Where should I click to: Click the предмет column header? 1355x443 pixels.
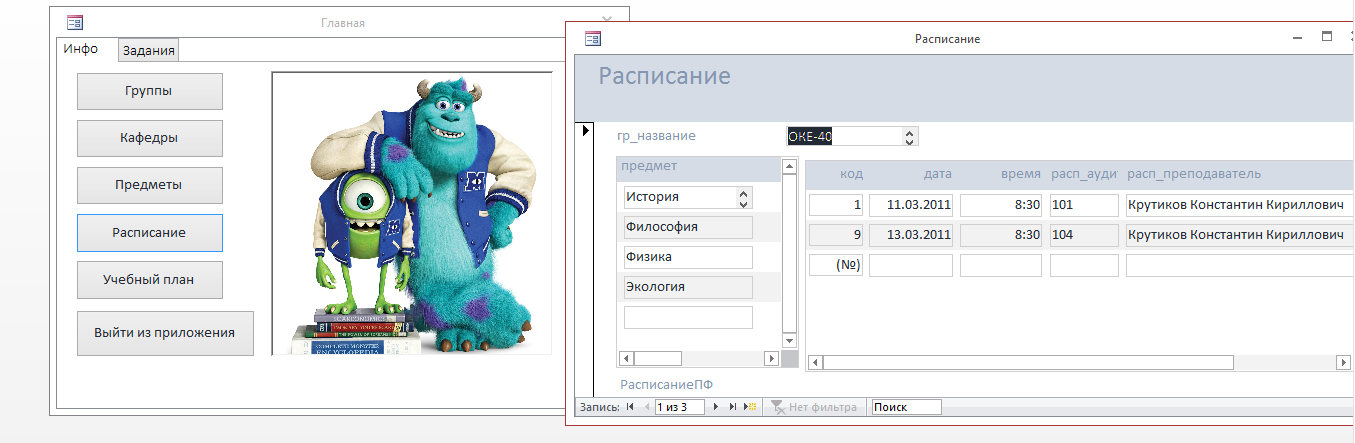648,166
